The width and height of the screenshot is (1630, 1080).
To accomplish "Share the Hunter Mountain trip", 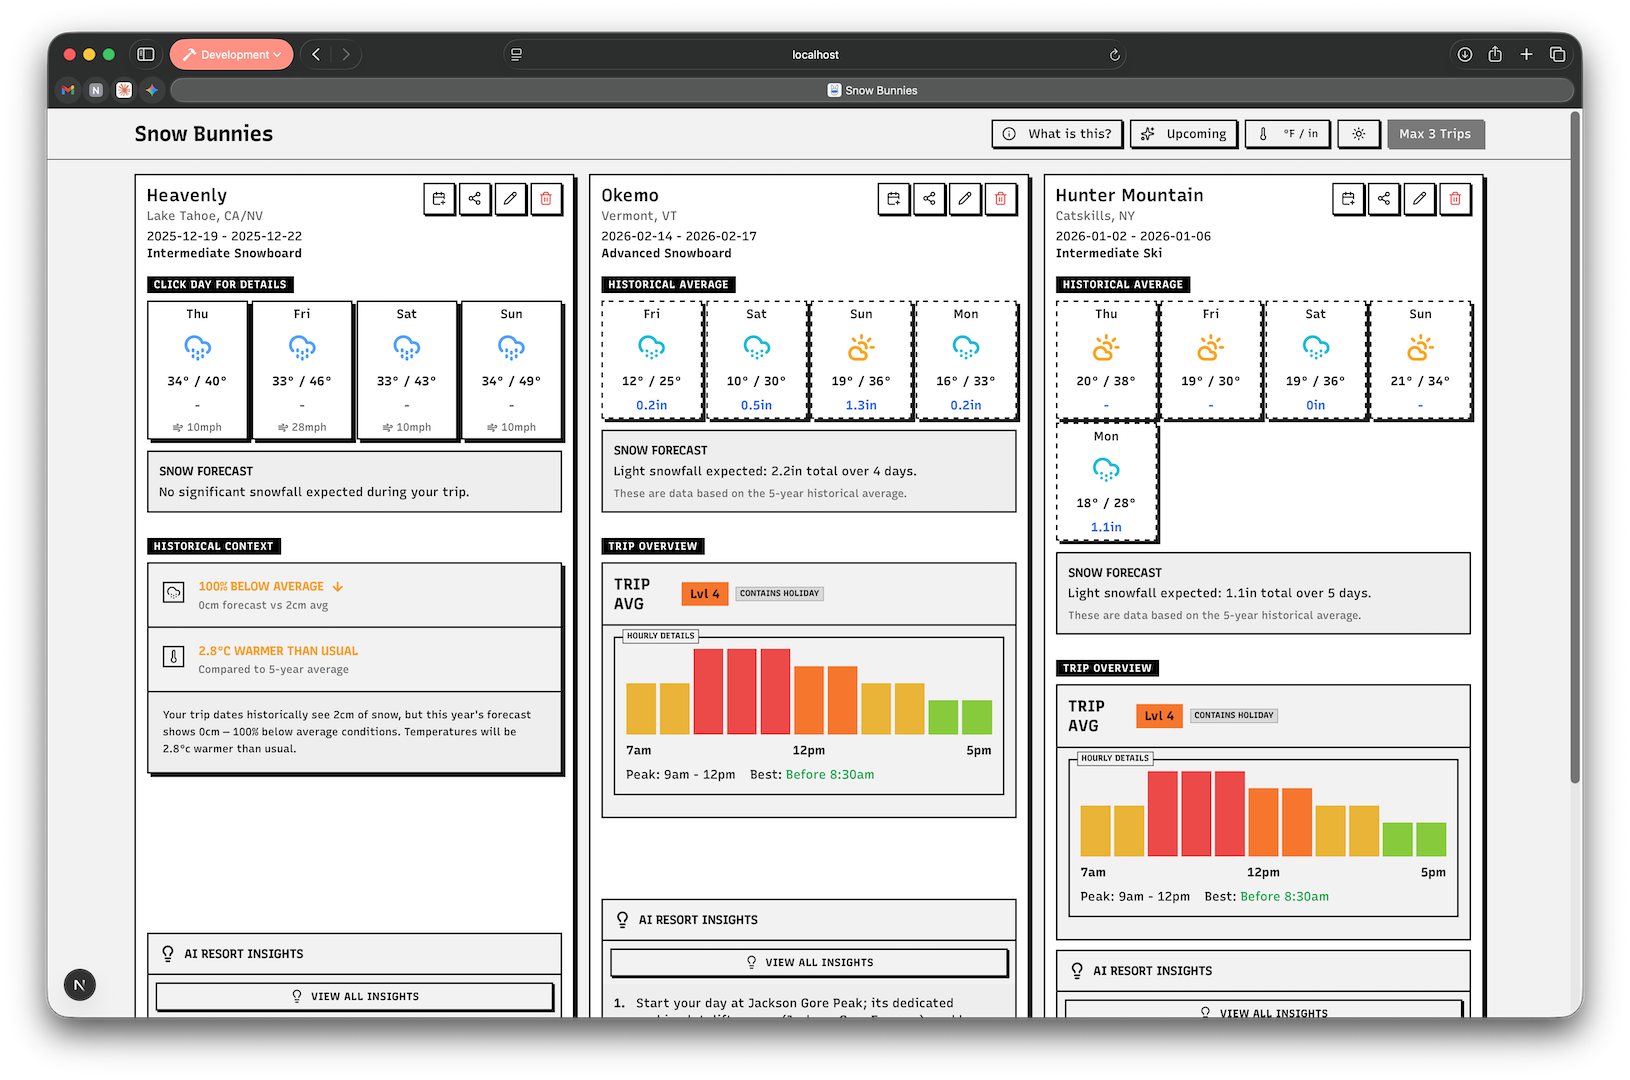I will coord(1383,199).
